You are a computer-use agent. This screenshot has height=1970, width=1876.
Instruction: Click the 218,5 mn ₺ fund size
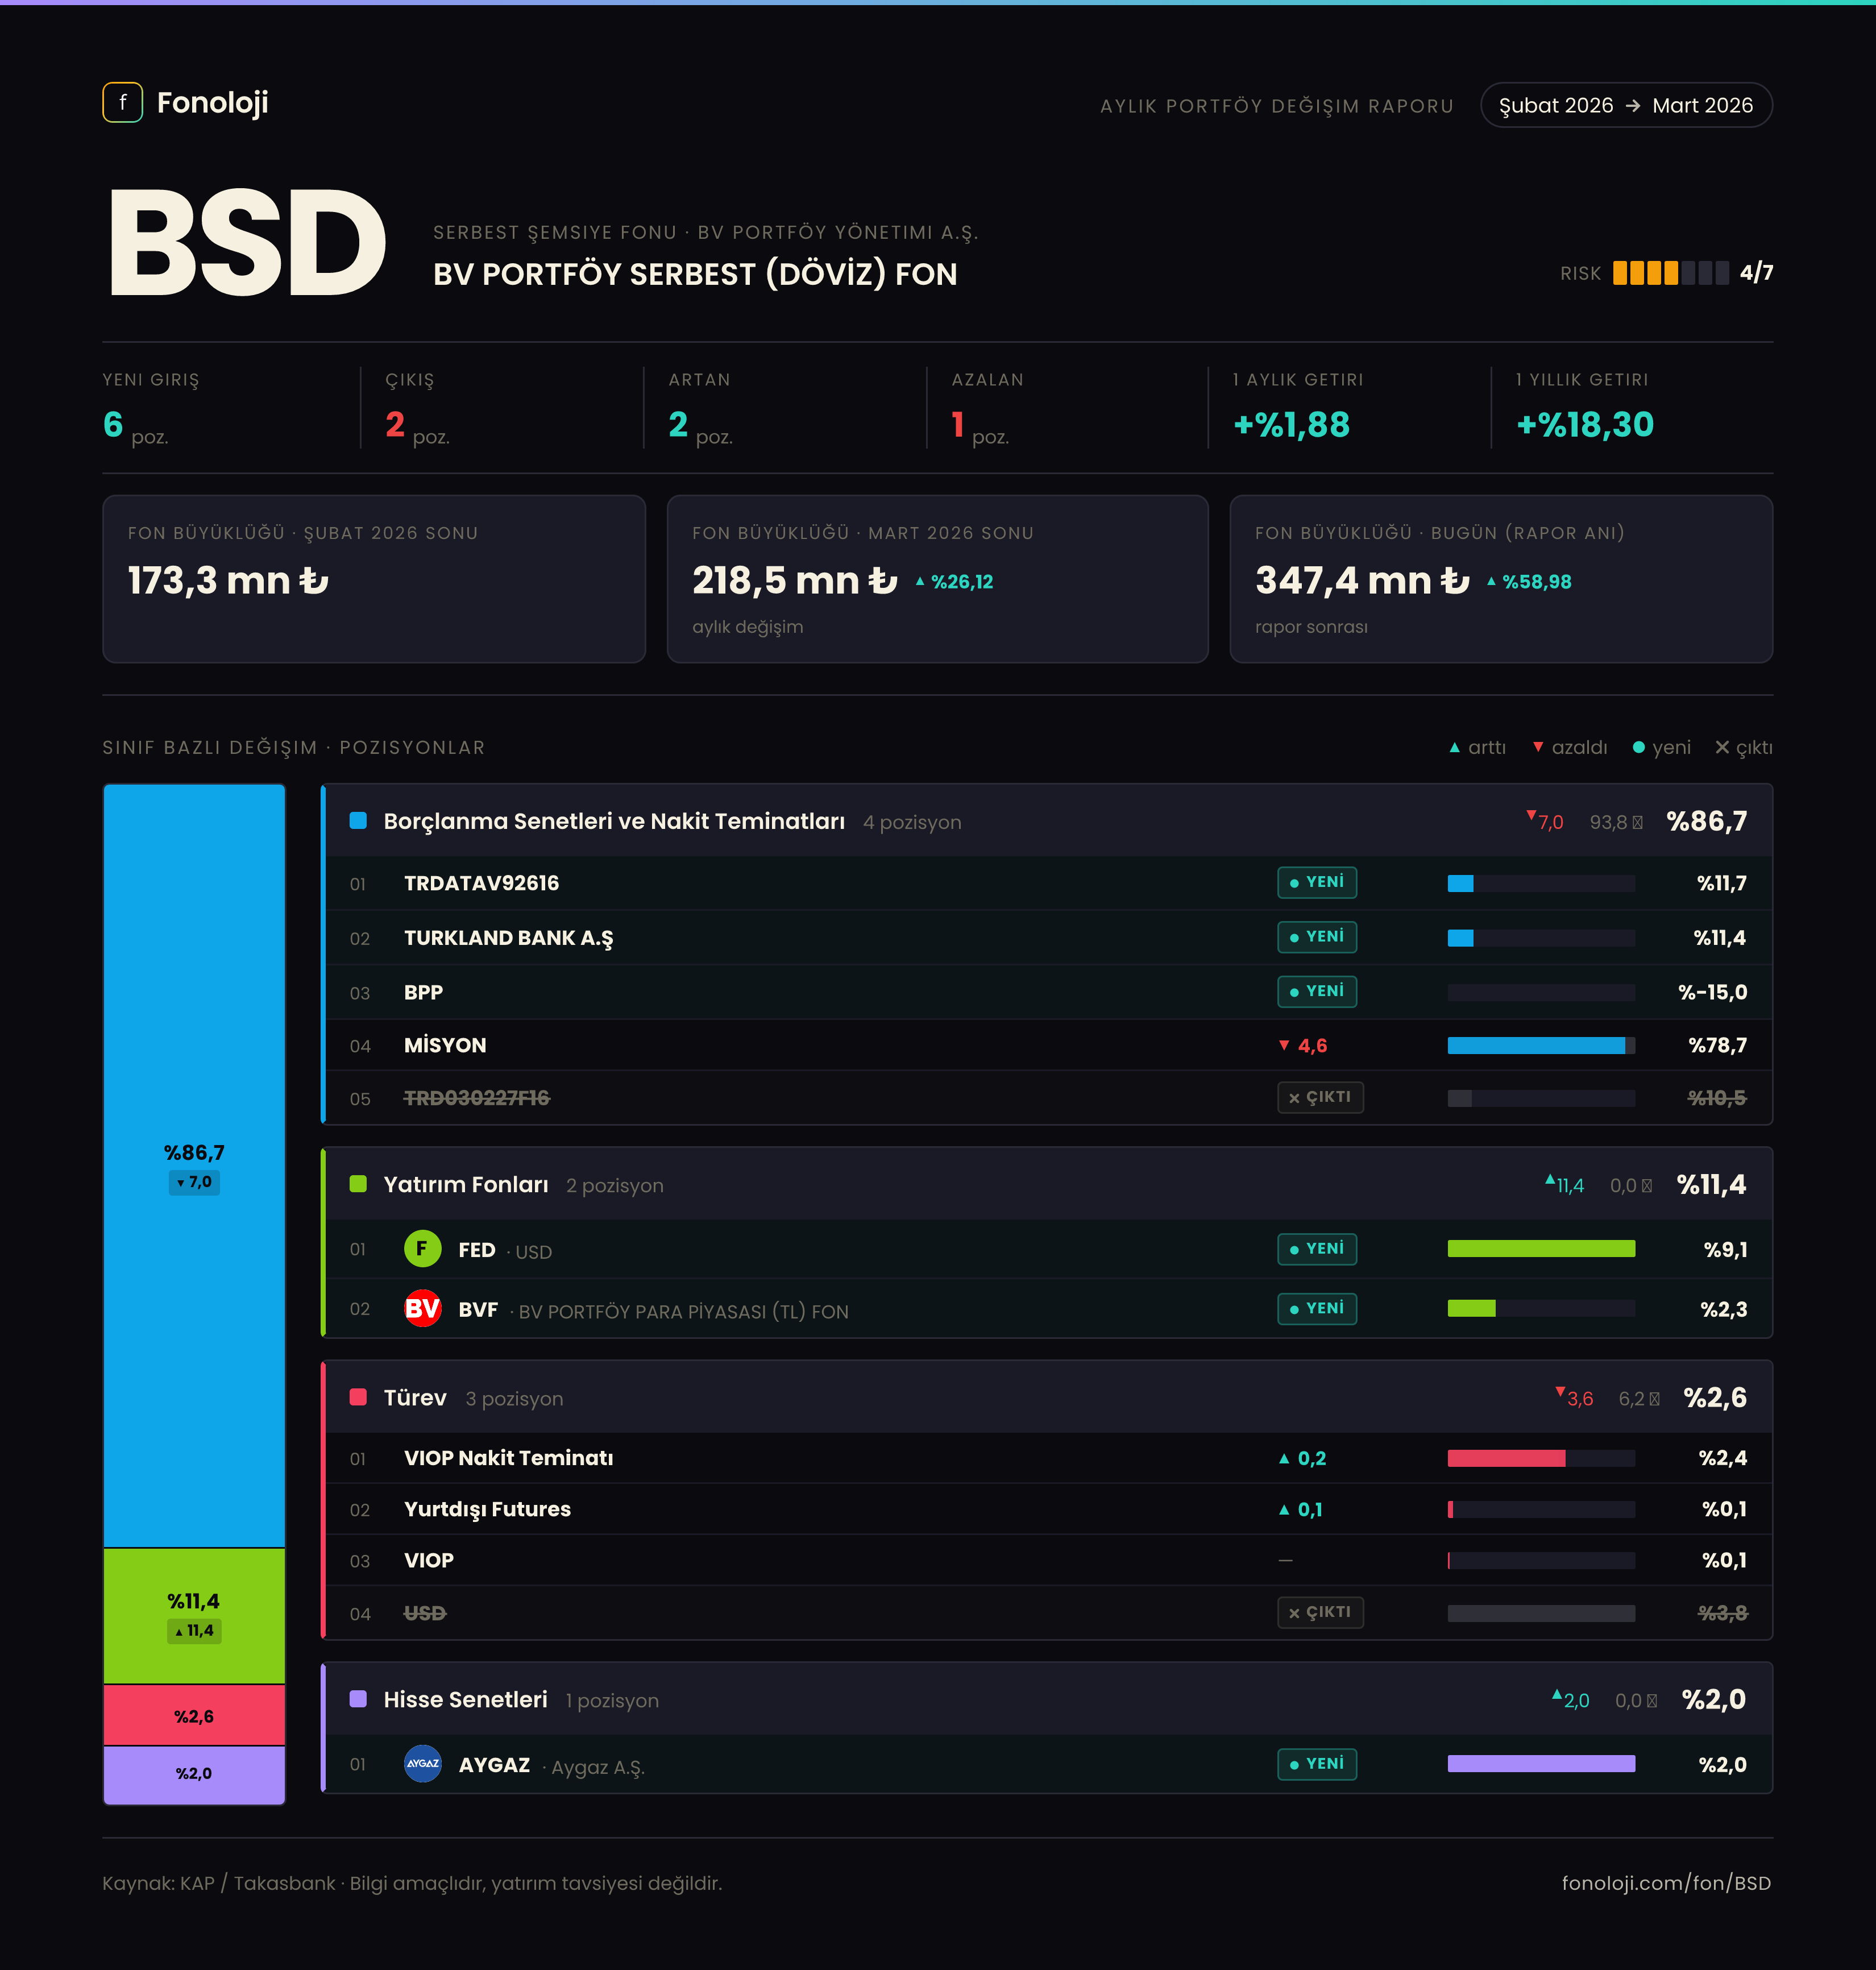point(795,580)
